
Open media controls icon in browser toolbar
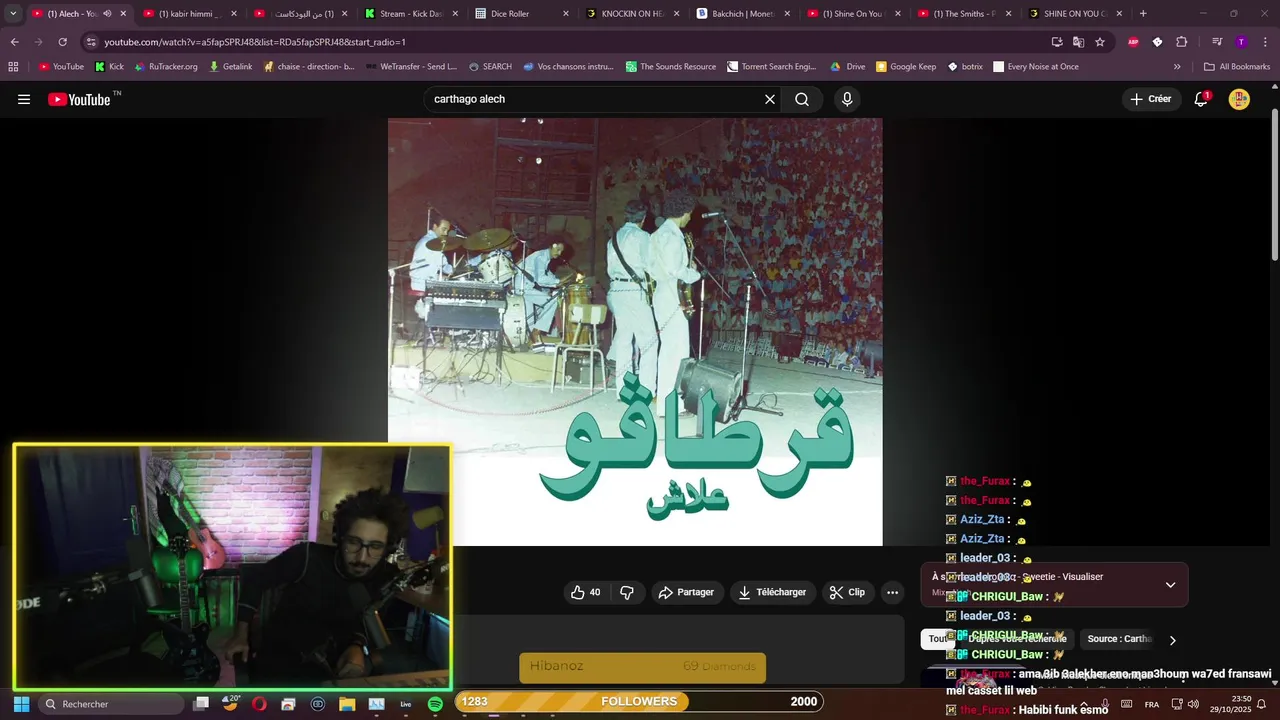1217,42
